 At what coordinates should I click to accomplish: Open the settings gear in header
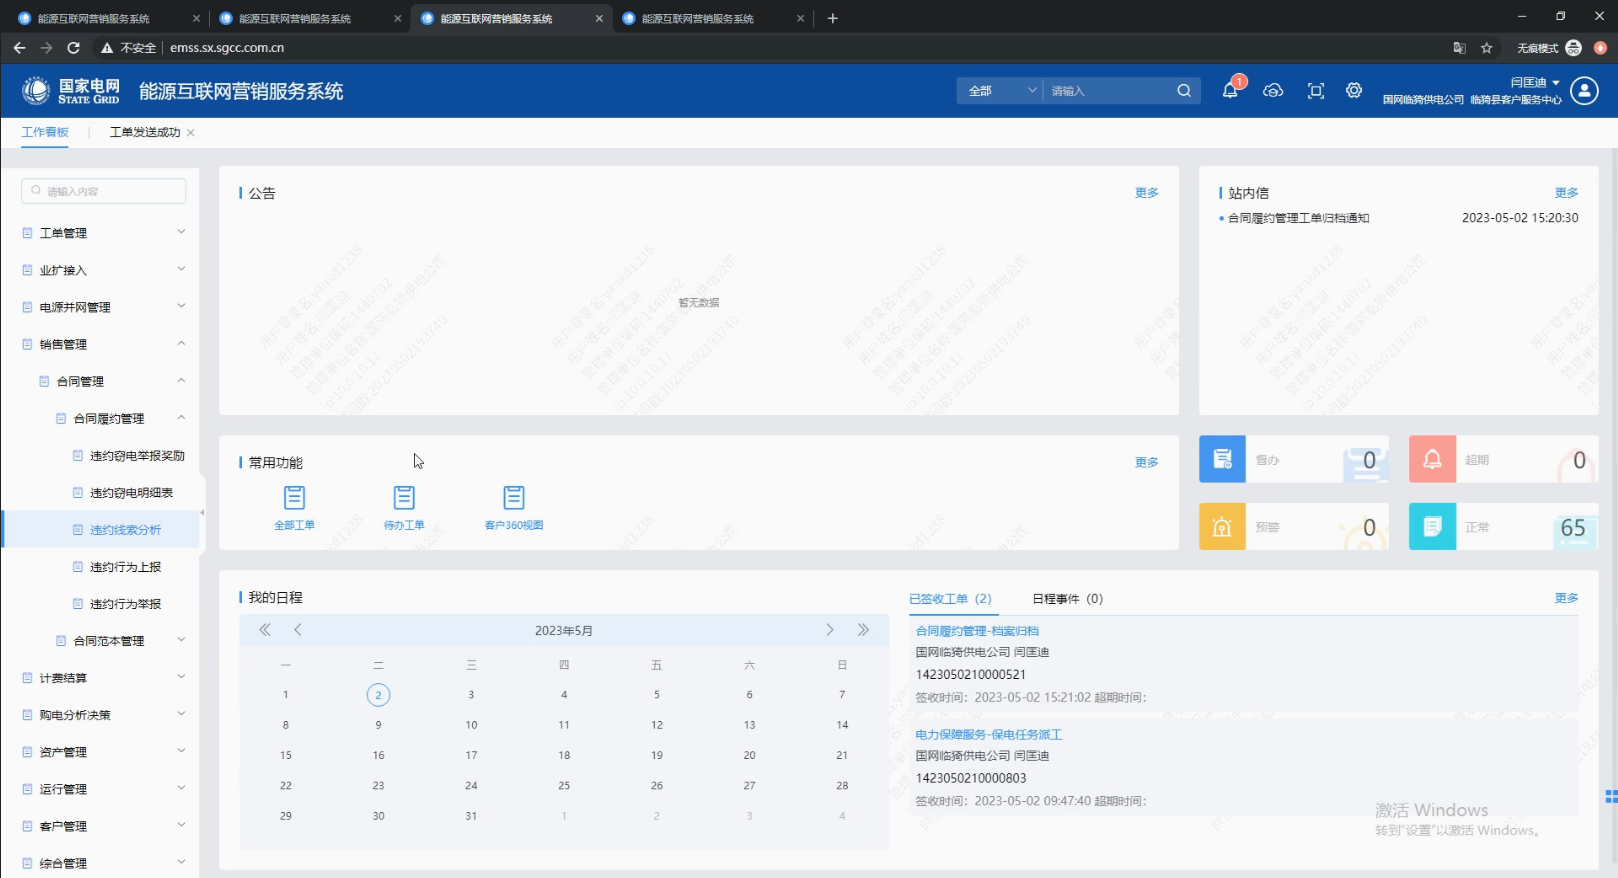click(1354, 91)
